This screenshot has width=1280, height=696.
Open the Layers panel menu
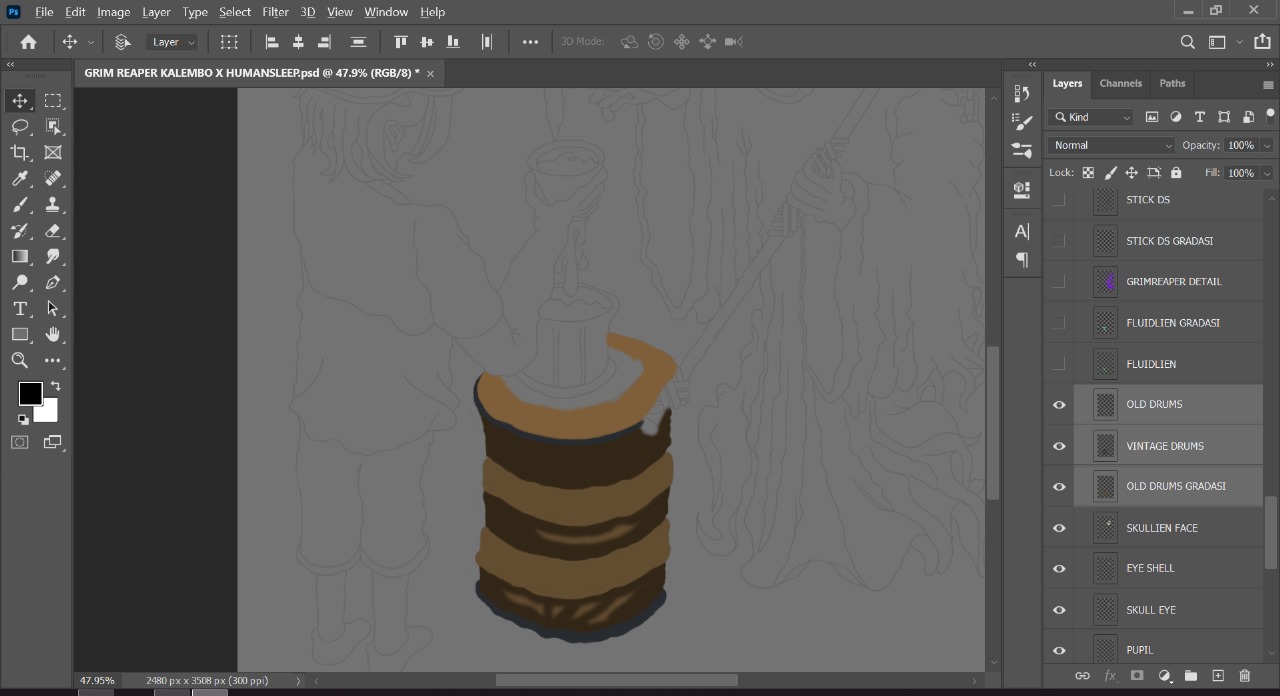click(x=1268, y=84)
